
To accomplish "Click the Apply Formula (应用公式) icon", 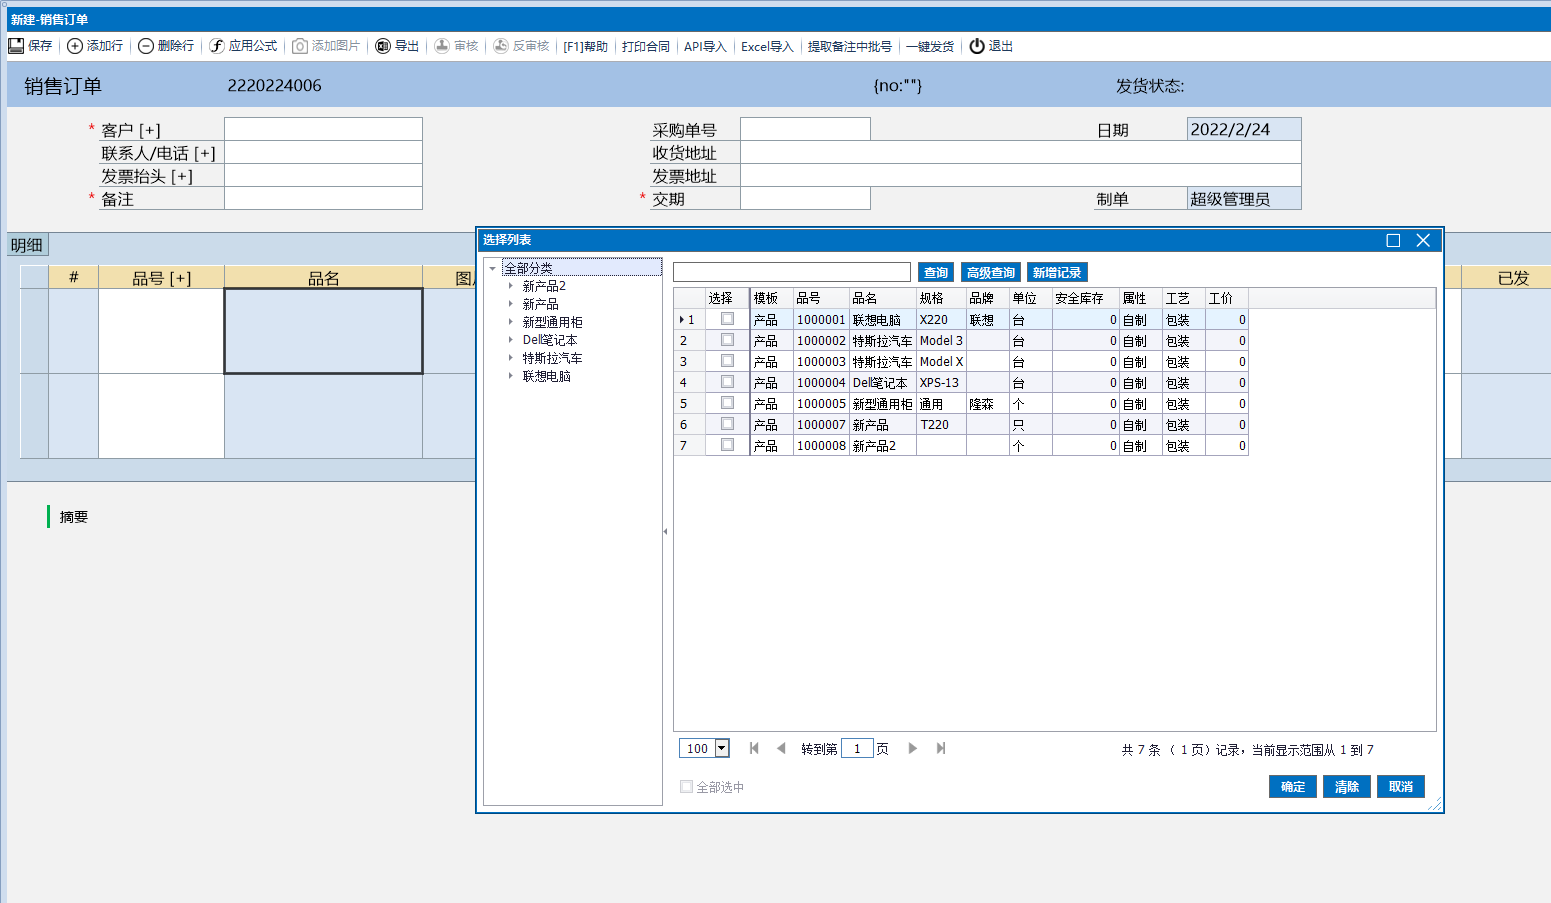I will pos(217,46).
